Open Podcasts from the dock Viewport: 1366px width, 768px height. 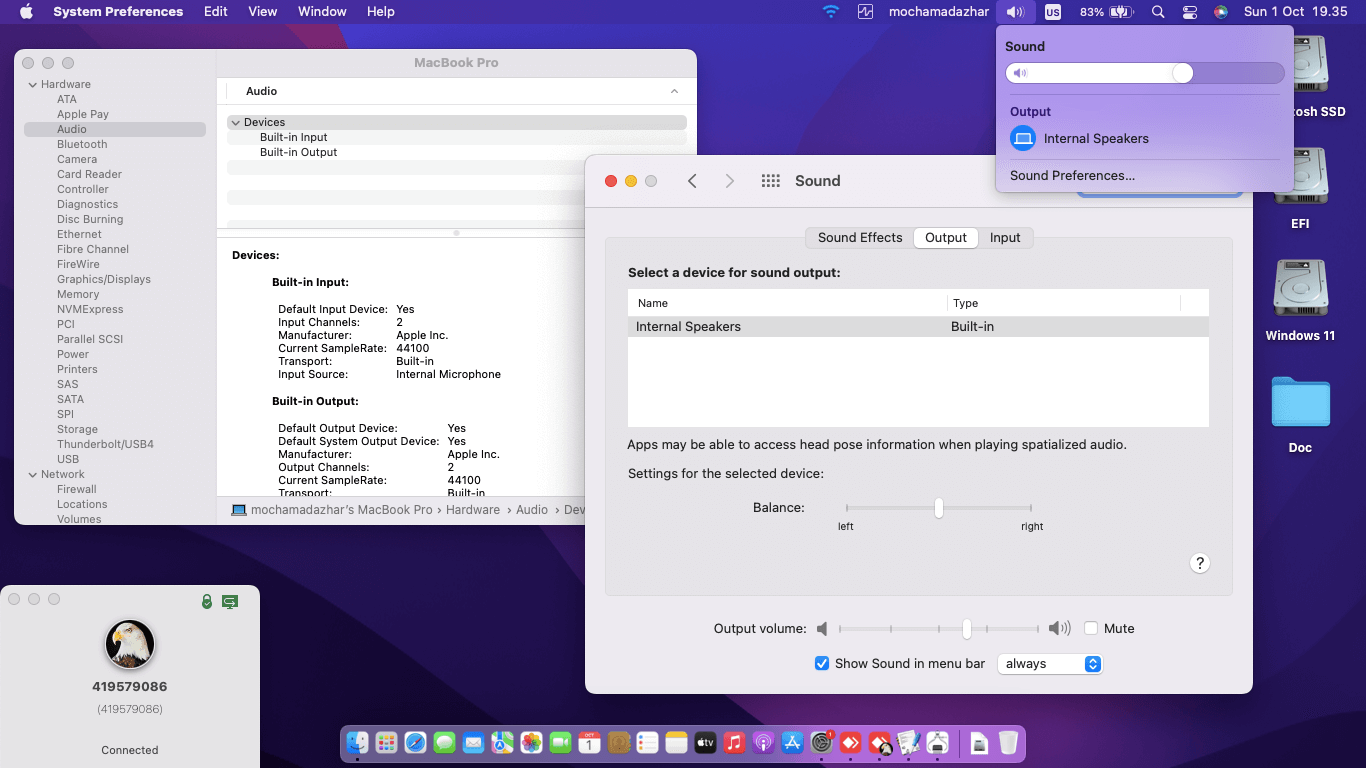[x=763, y=743]
